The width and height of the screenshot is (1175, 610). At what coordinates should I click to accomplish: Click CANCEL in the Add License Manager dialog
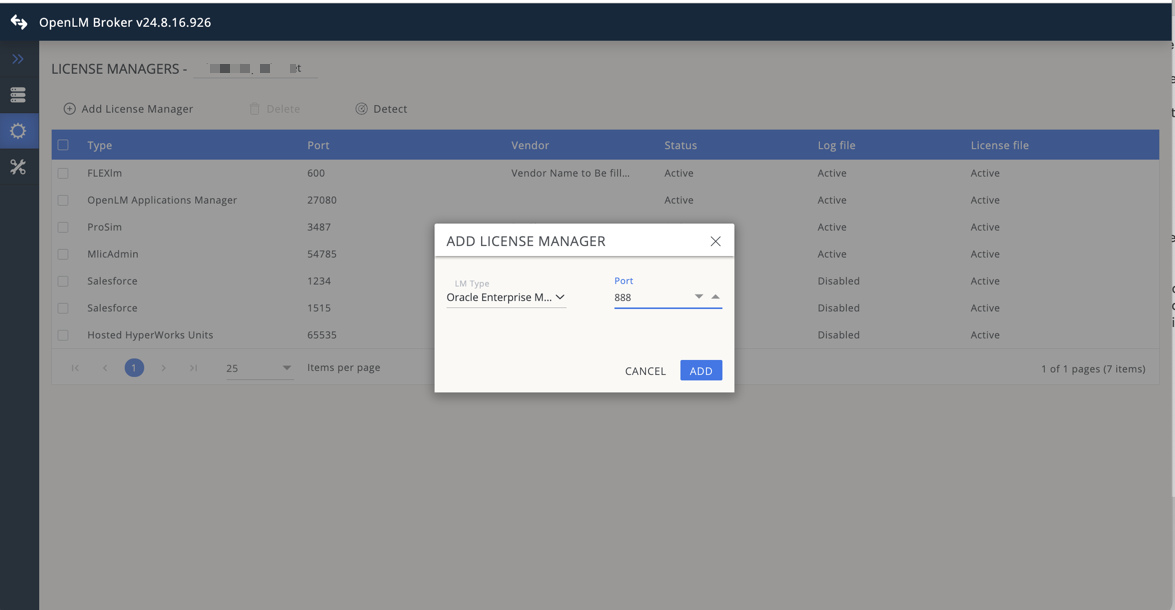[x=645, y=370]
